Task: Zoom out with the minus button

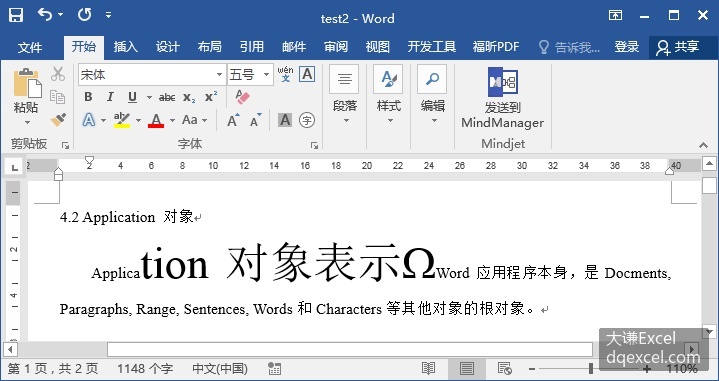Action: pyautogui.click(x=532, y=369)
